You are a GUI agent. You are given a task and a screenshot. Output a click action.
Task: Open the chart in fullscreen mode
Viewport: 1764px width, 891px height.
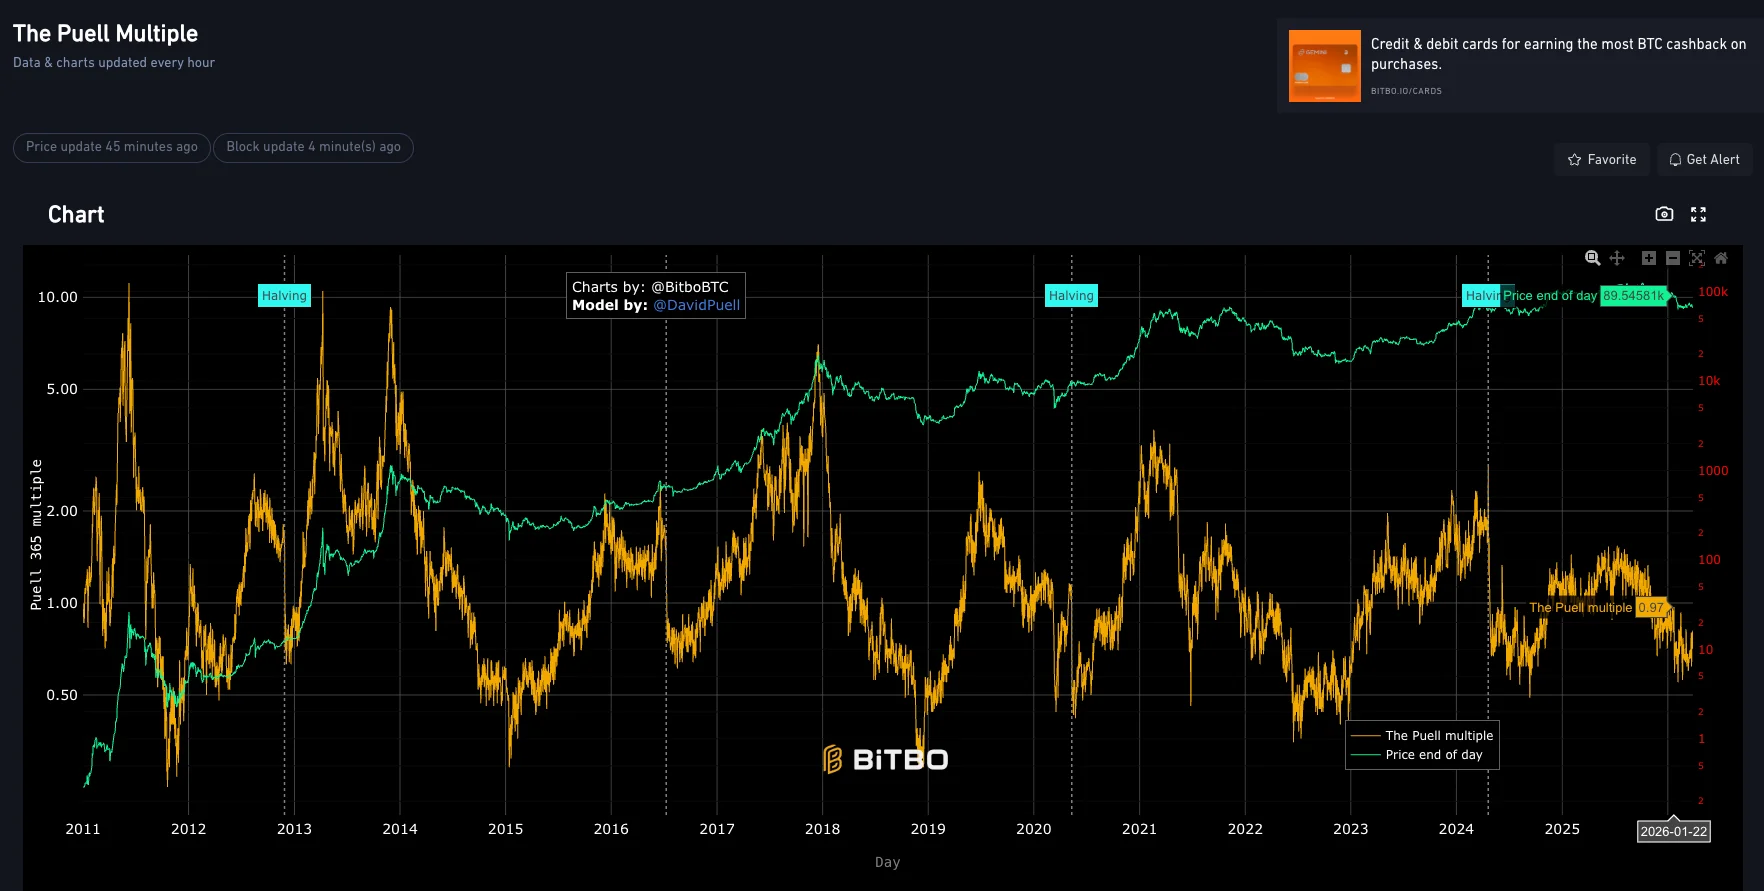(1698, 214)
